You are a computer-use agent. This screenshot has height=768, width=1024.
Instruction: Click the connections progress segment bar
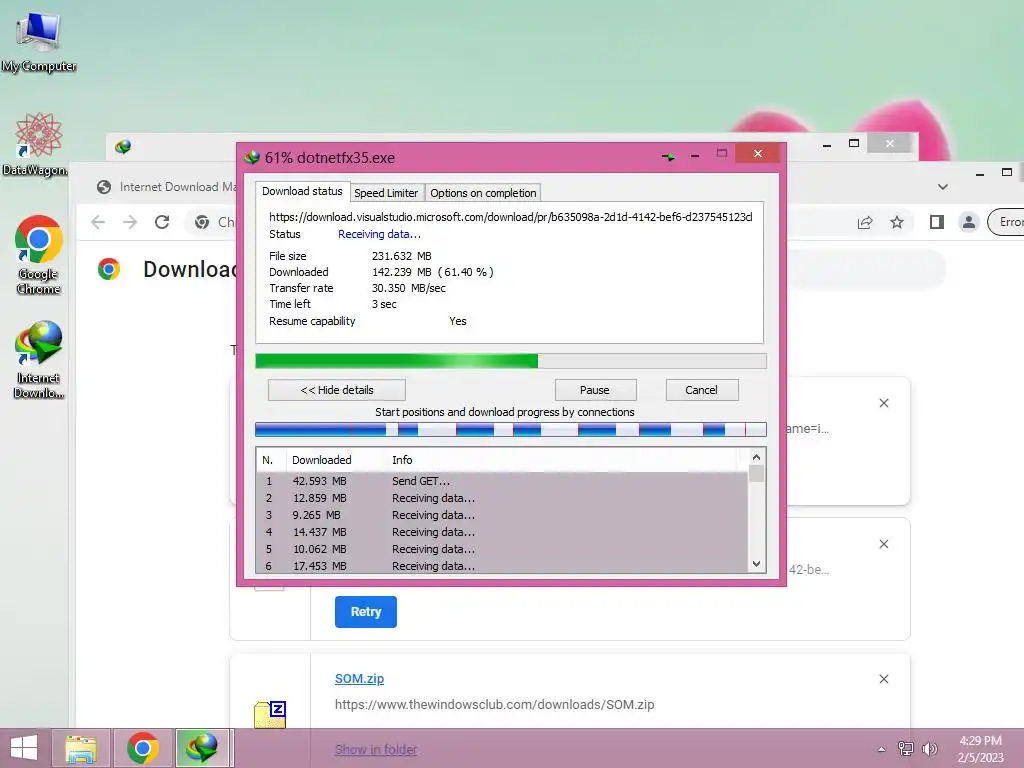tap(511, 429)
